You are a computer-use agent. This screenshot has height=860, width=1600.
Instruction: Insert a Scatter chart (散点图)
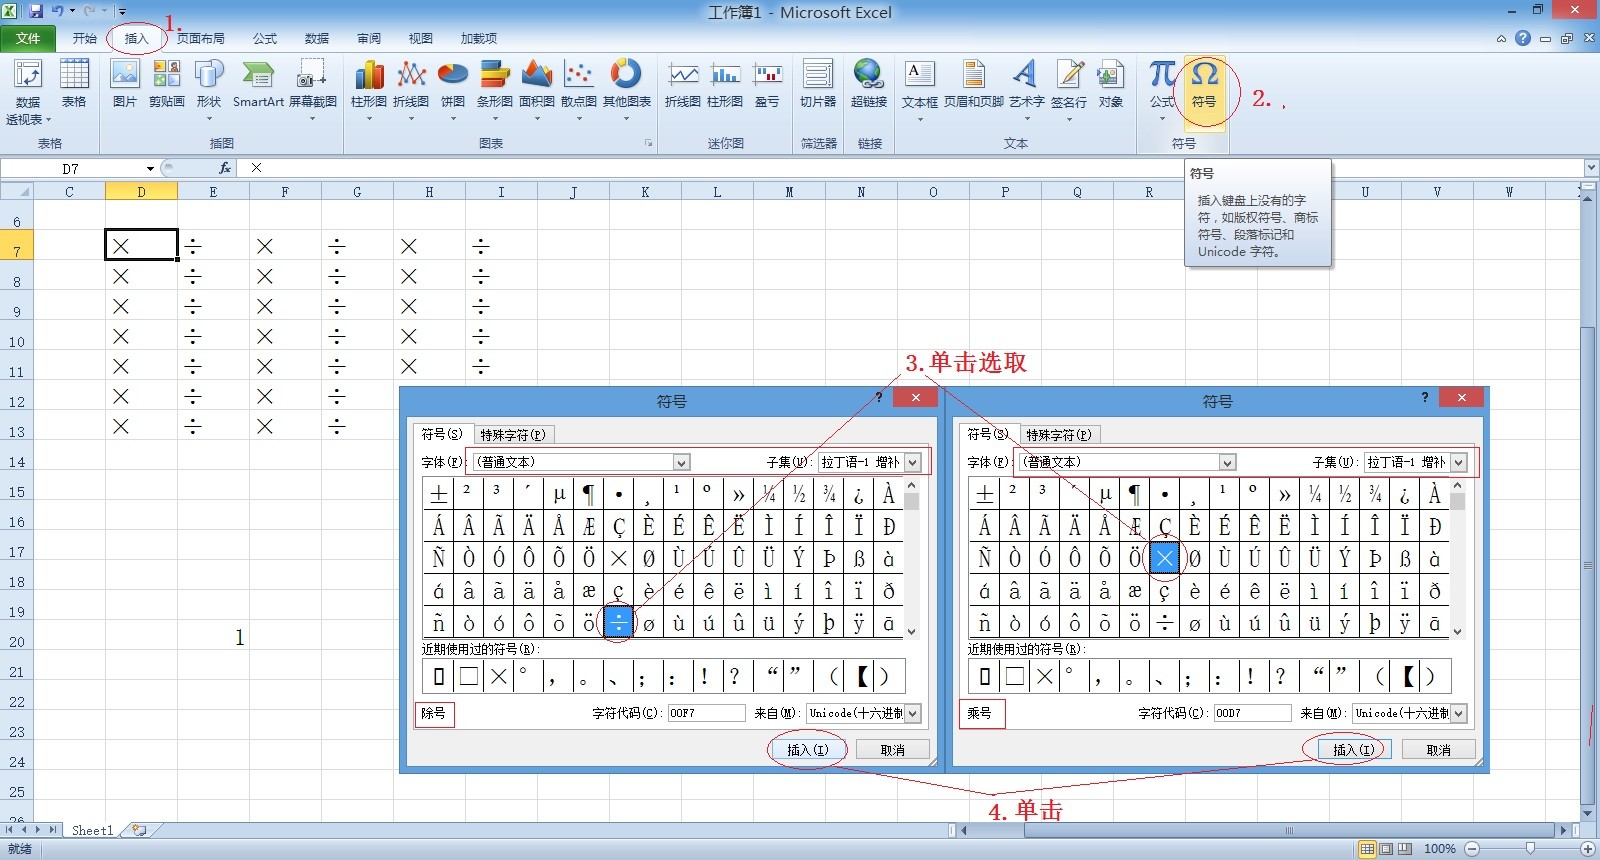click(x=579, y=90)
